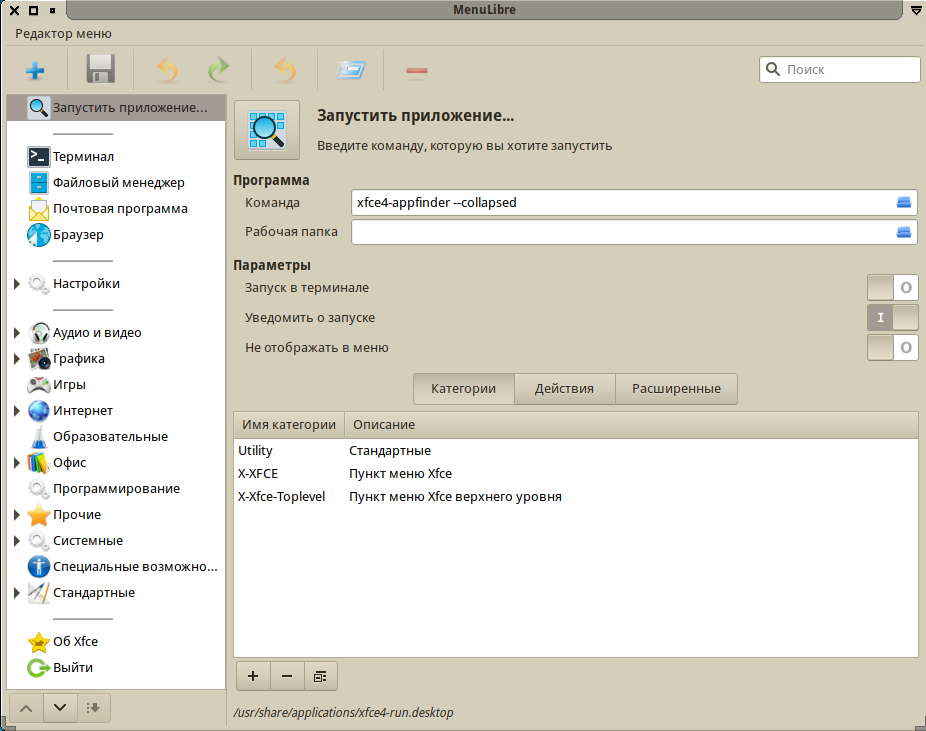
Task: Remove the selected category with the minus button
Action: [287, 676]
